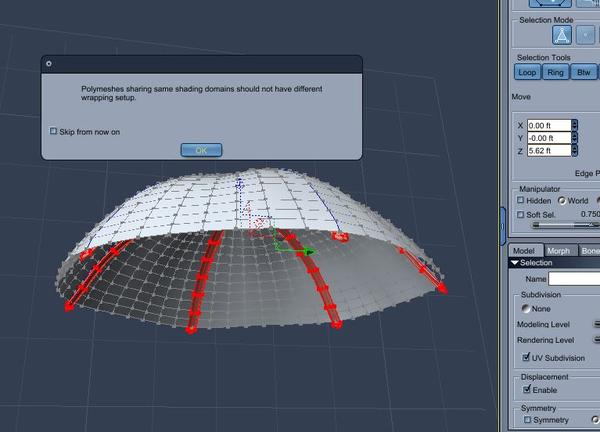The height and width of the screenshot is (432, 600).
Task: Click the green manipulator arrow in viewport
Action: click(309, 252)
